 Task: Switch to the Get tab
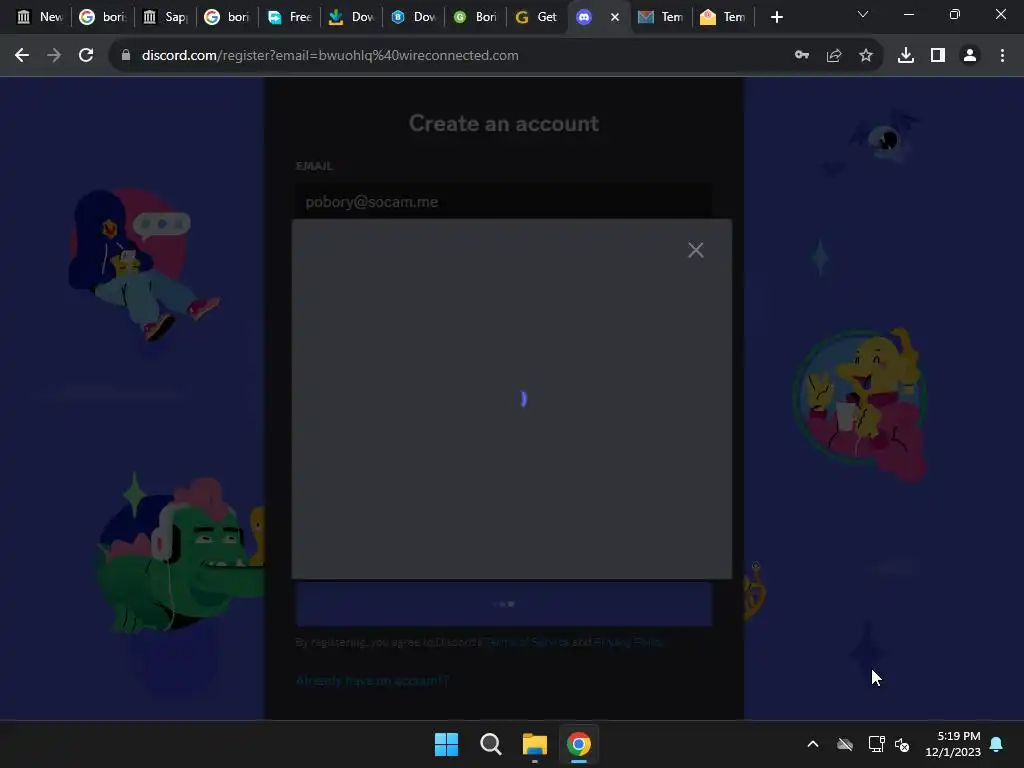(x=537, y=18)
